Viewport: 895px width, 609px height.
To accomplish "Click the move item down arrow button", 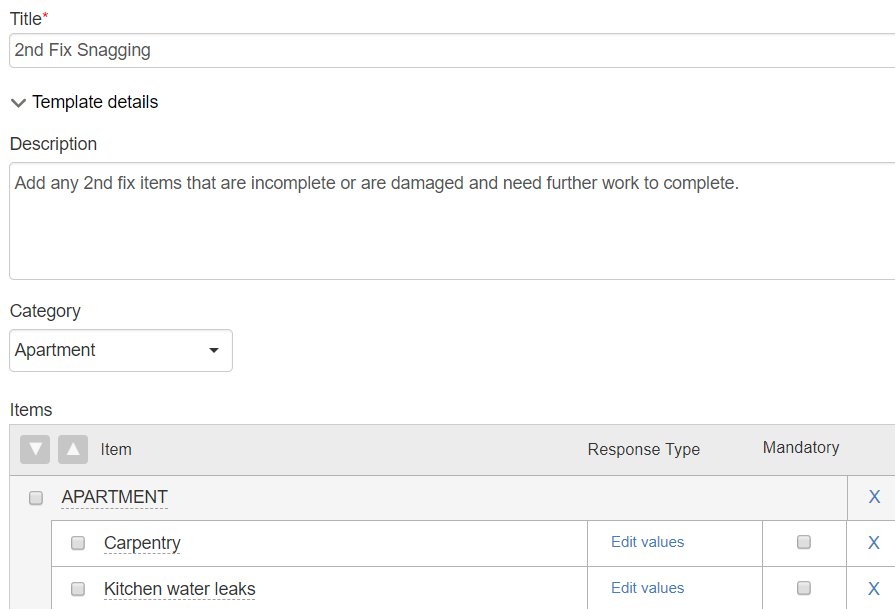I will [x=35, y=449].
